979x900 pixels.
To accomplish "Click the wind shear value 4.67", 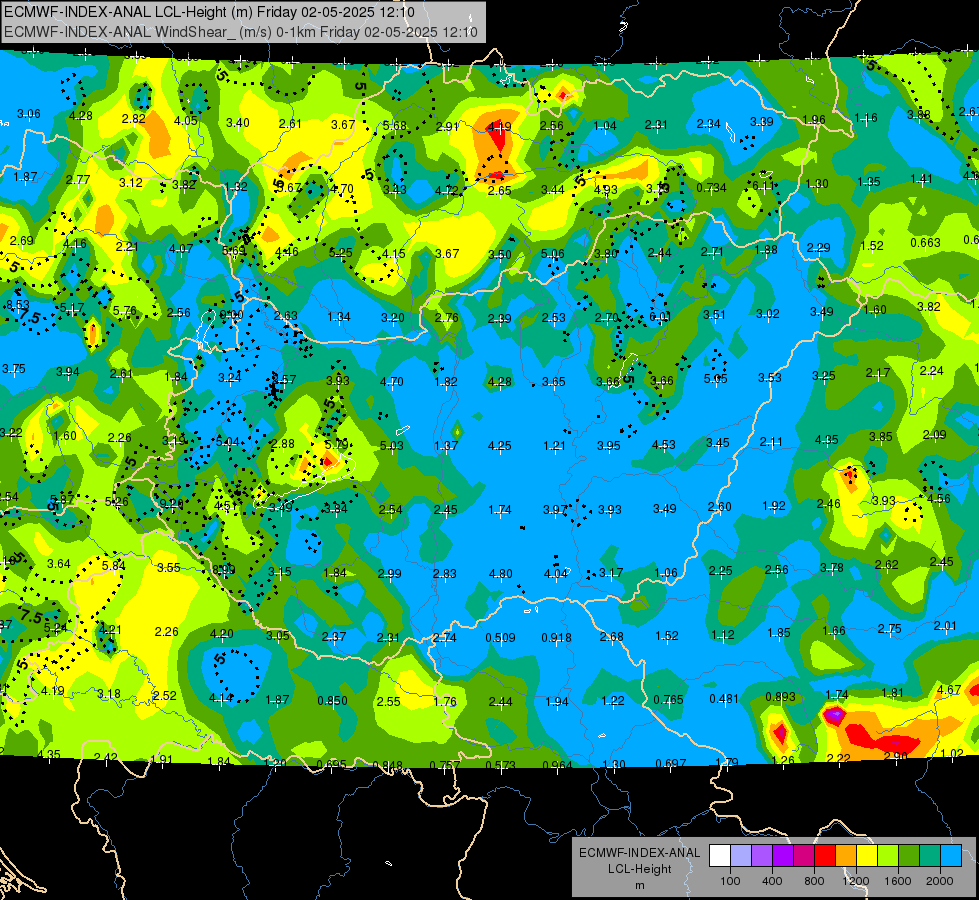I will click(x=949, y=690).
